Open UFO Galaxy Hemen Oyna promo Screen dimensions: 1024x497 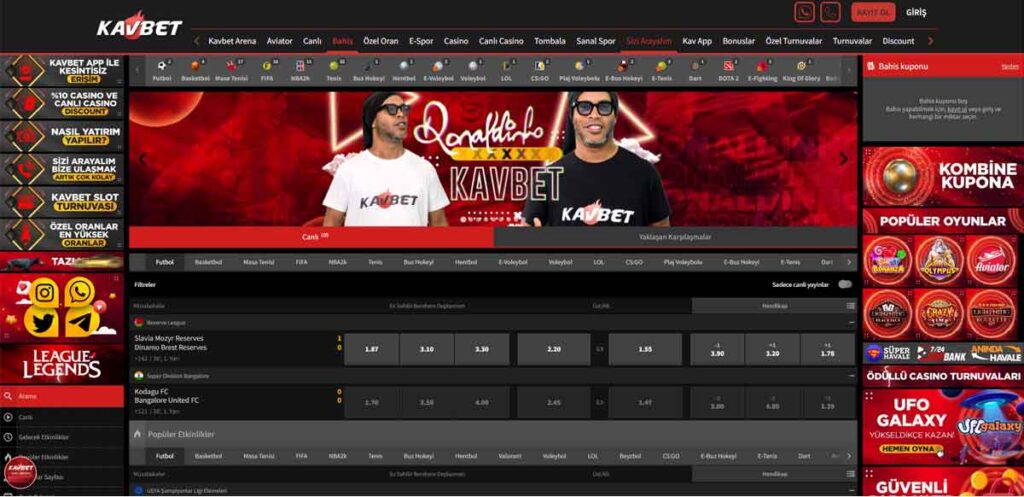(943, 427)
